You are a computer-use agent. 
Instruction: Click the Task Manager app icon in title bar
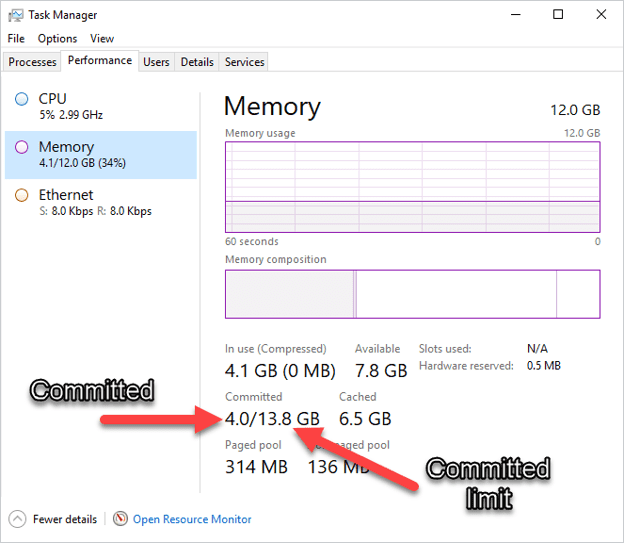click(16, 15)
